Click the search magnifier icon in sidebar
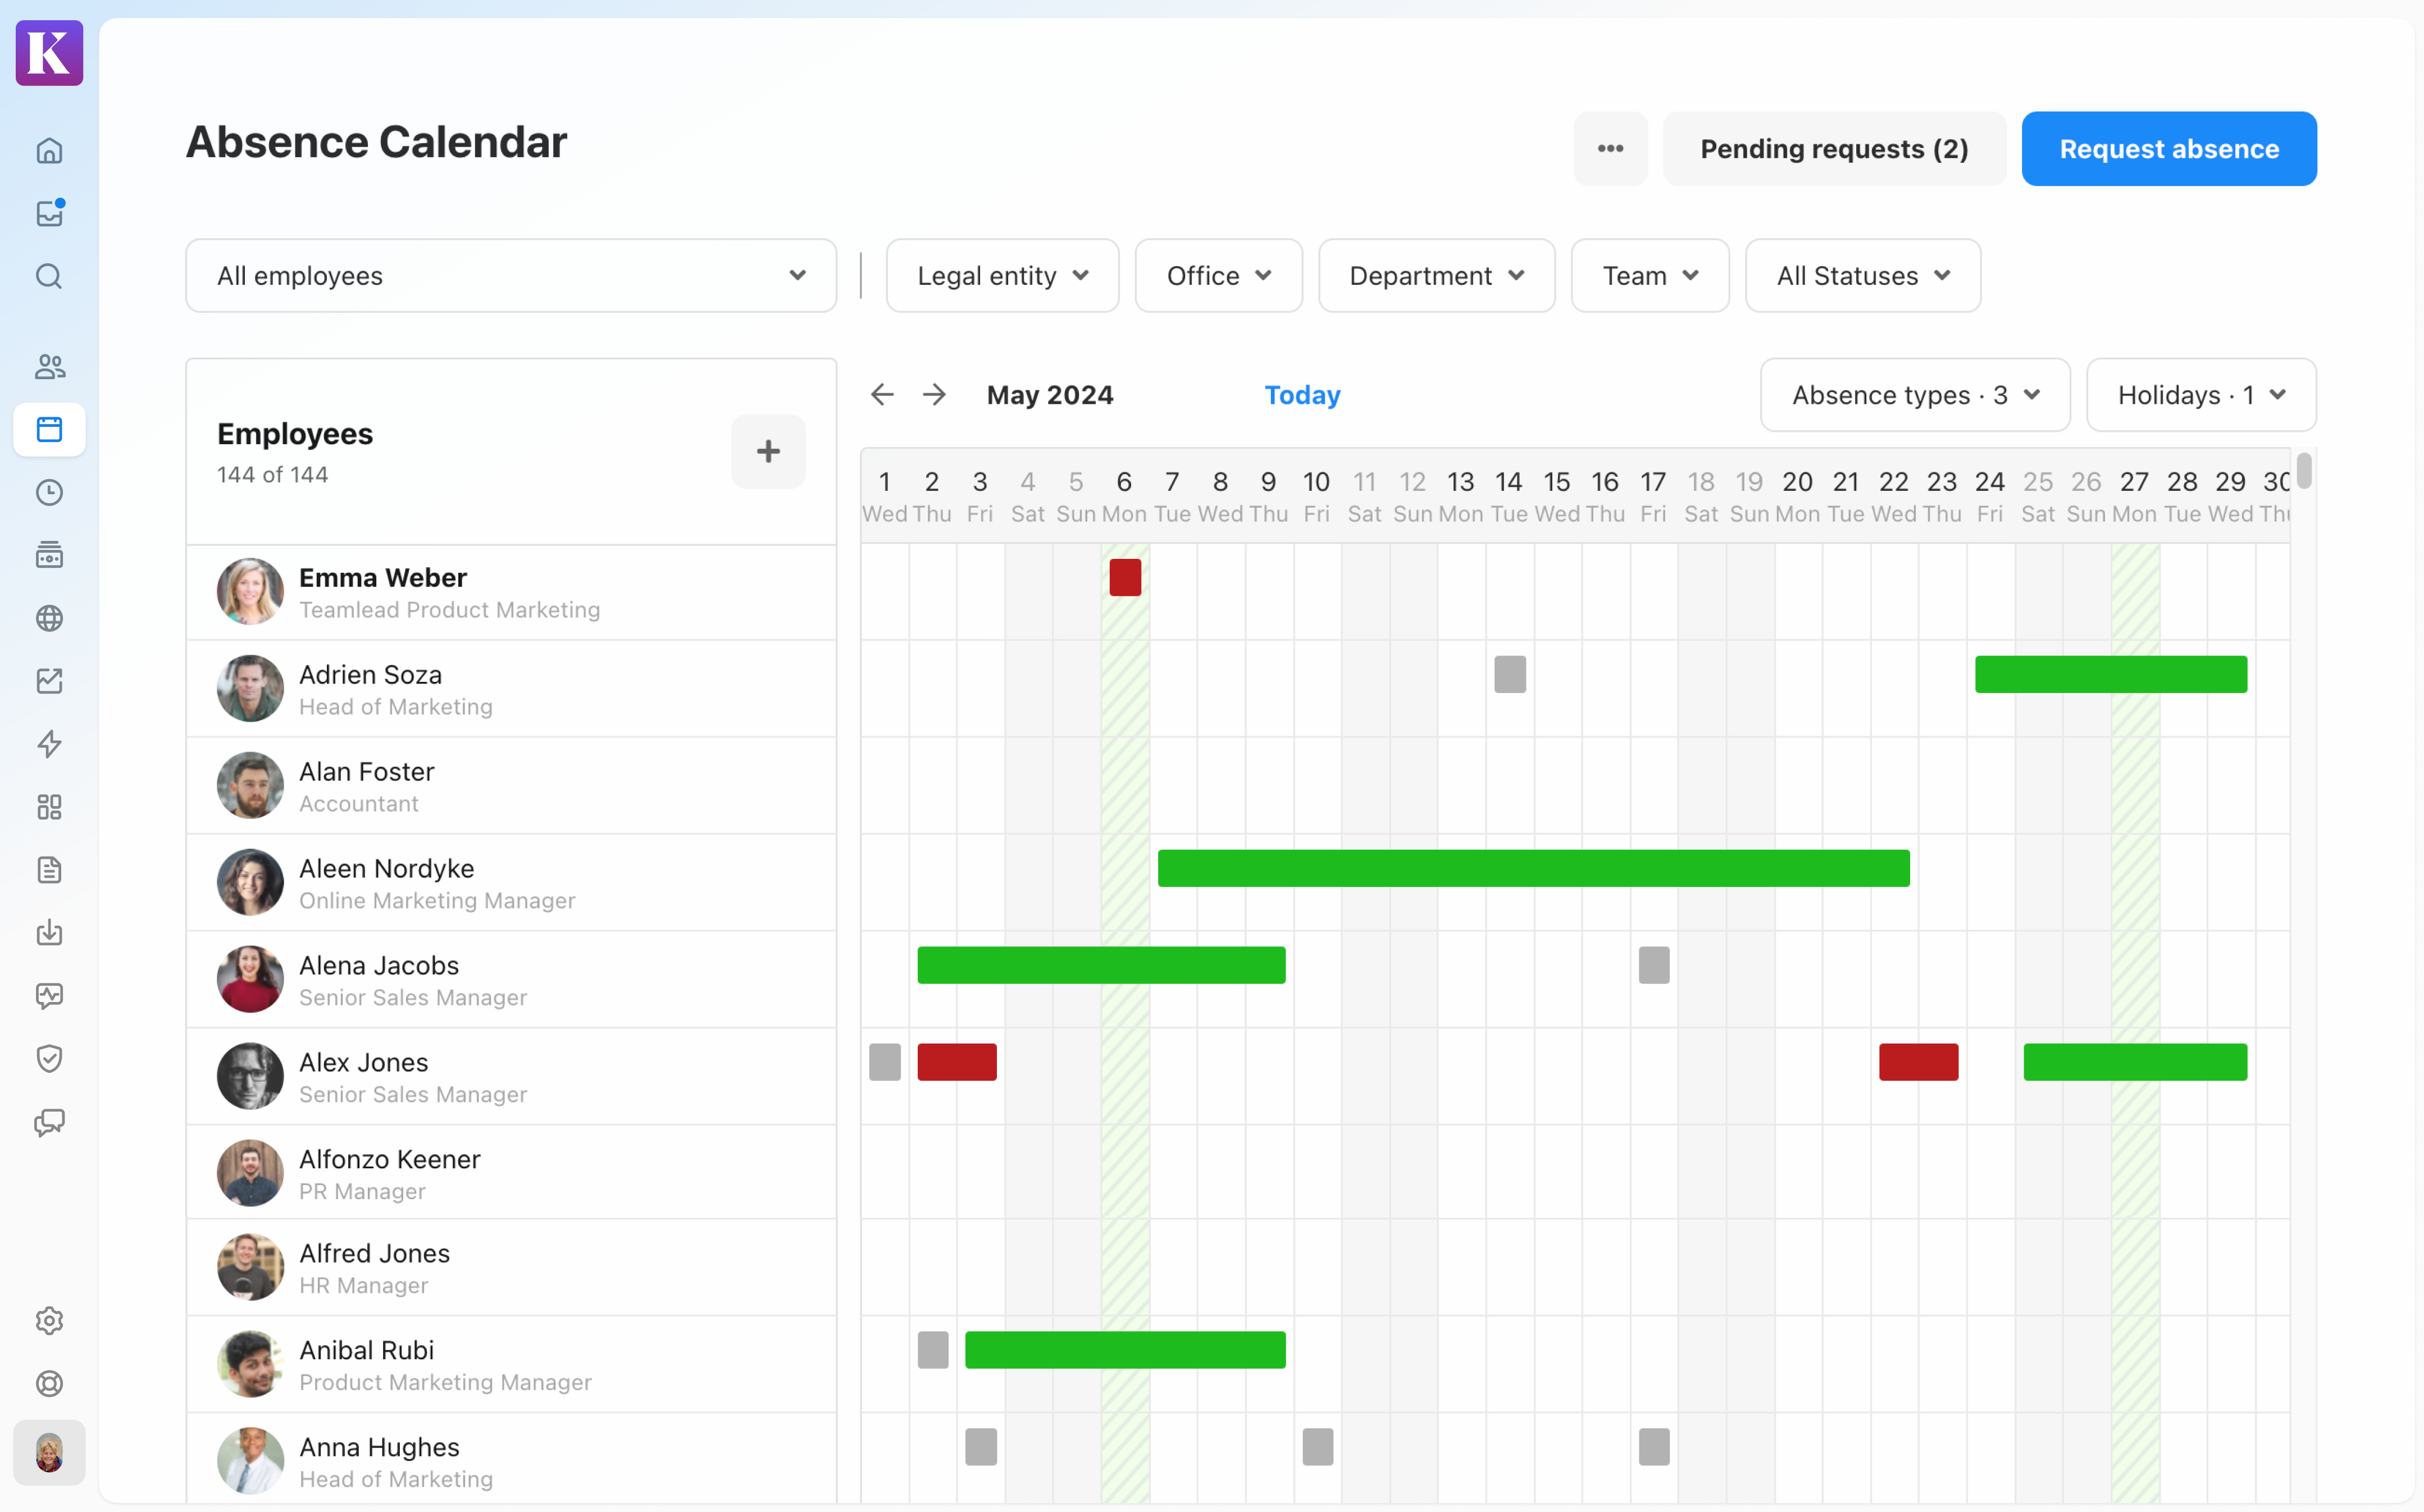 [x=49, y=276]
